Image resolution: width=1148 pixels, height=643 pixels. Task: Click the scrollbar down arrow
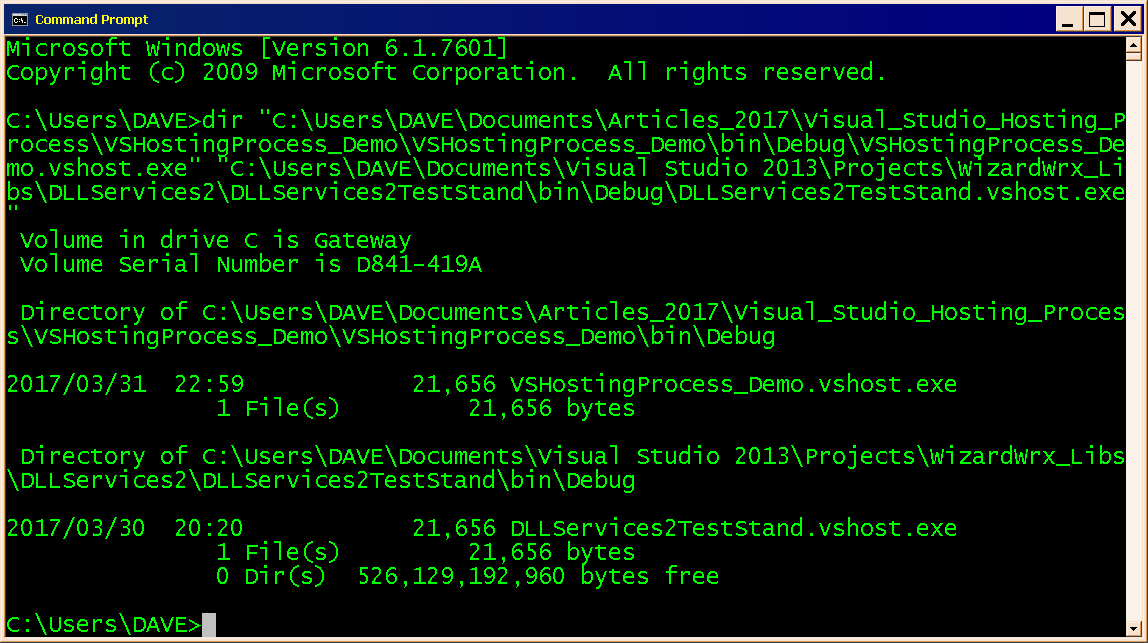coord(1133,628)
